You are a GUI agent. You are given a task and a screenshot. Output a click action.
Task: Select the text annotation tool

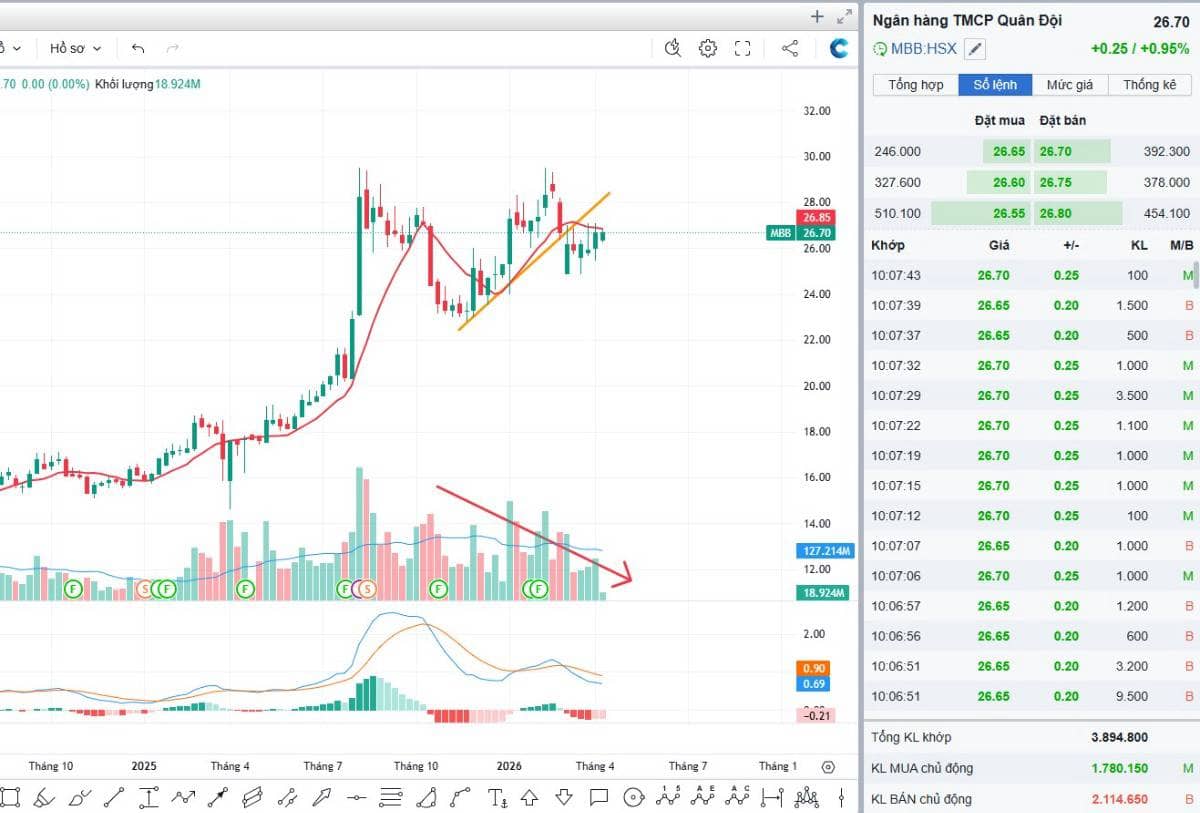pyautogui.click(x=497, y=797)
